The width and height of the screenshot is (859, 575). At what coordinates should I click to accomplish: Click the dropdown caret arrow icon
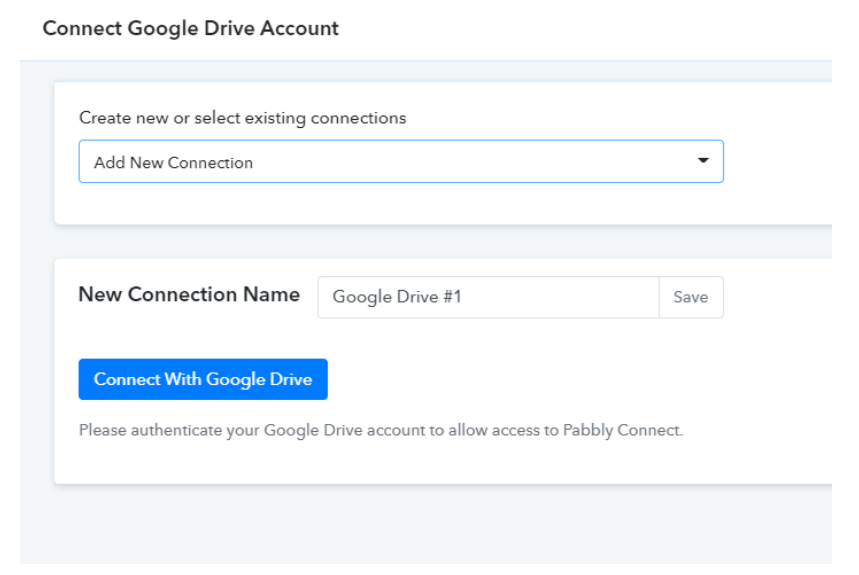pos(702,161)
